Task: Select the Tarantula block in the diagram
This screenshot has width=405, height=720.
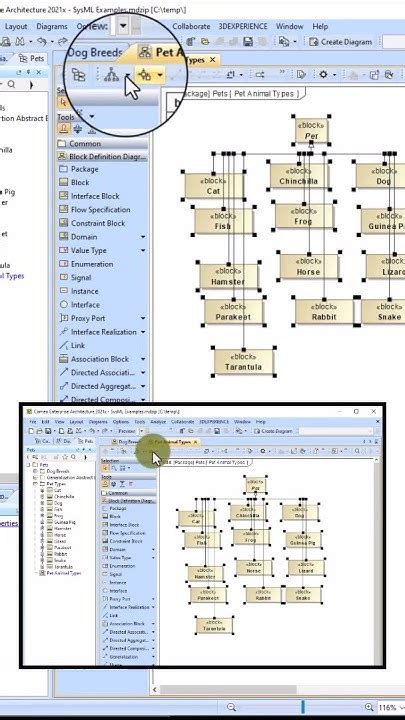Action: click(244, 362)
